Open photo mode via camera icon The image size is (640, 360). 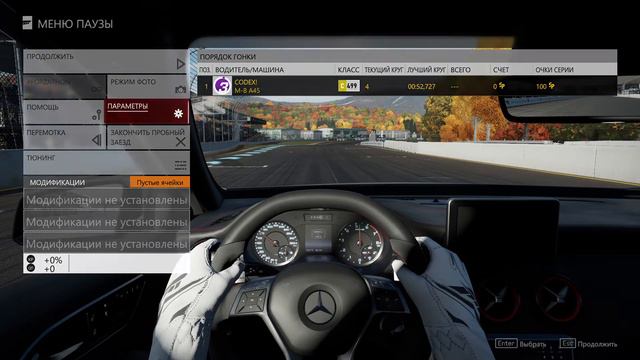180,89
